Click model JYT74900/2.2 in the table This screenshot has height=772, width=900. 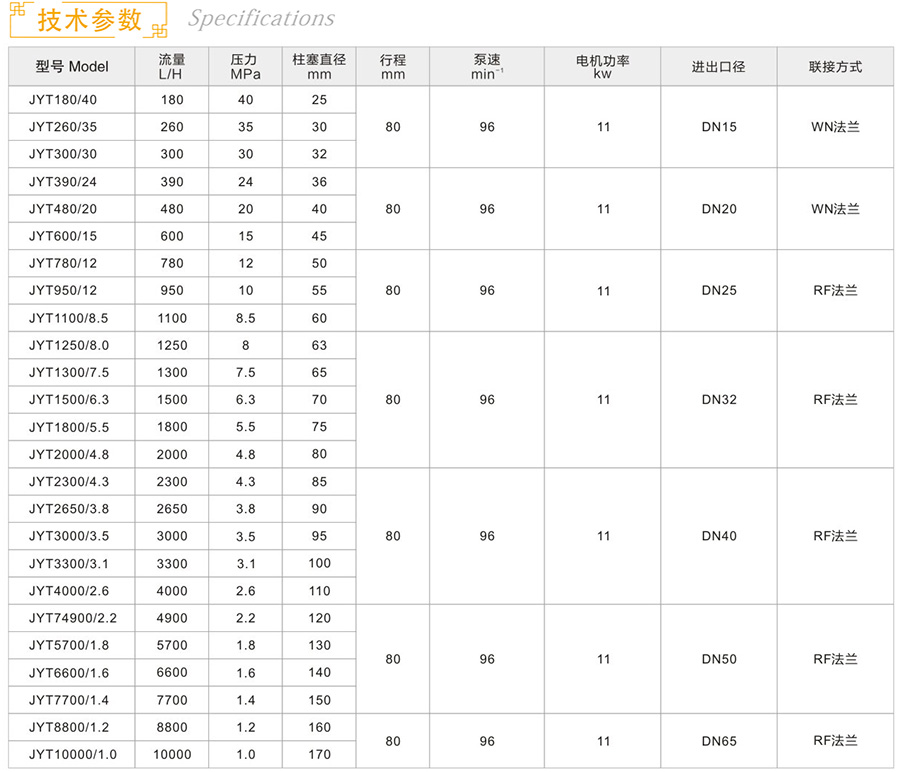click(x=73, y=618)
